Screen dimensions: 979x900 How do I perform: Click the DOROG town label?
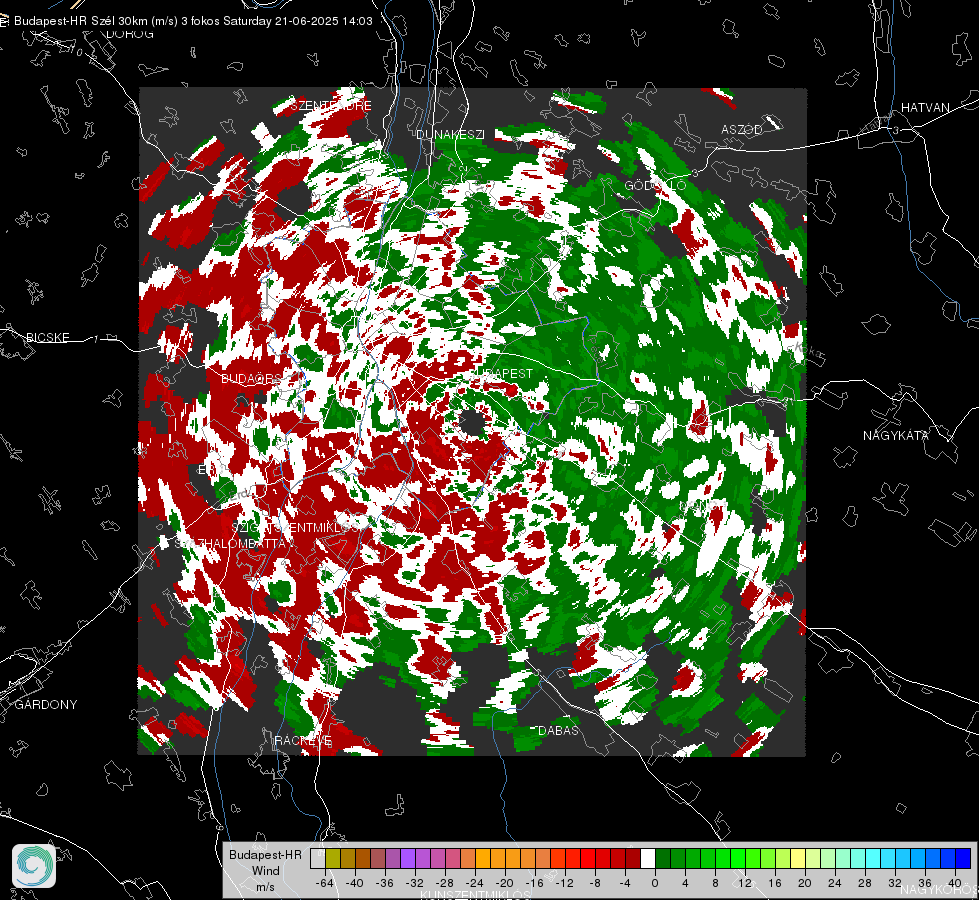point(130,34)
